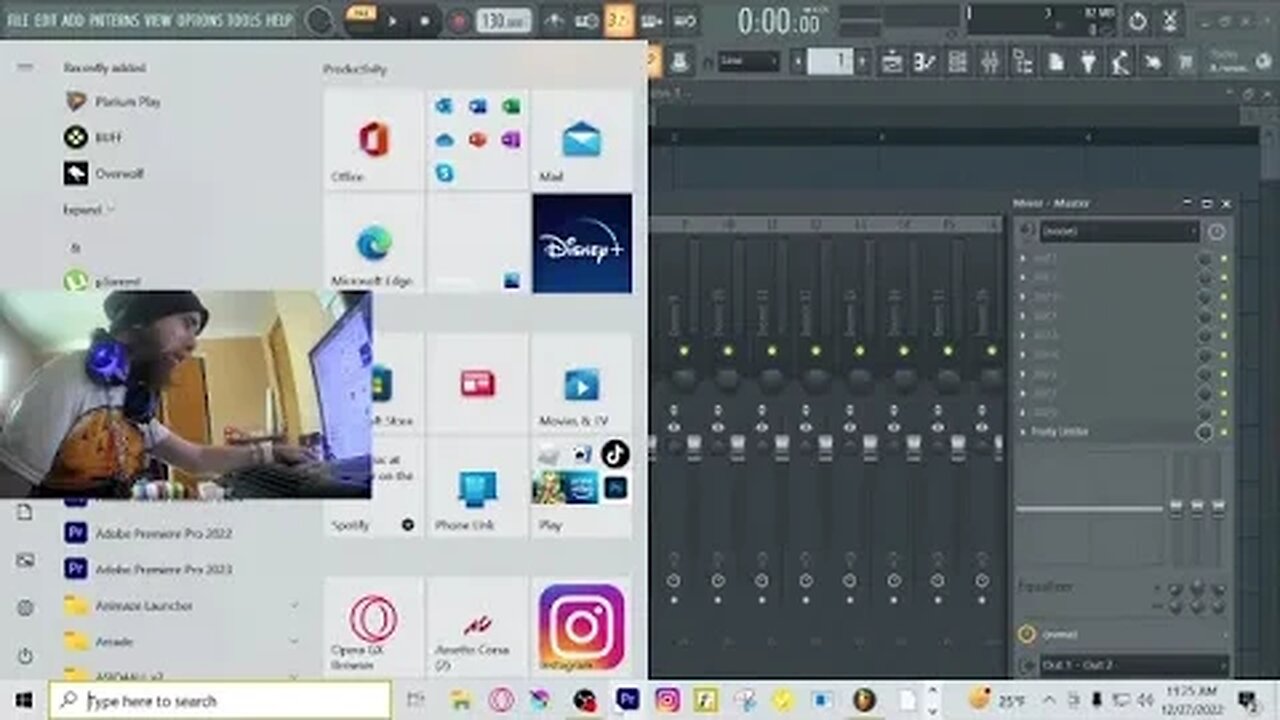Mute Insert 13 via its green LED
The width and height of the screenshot is (1280, 720).
pos(860,351)
